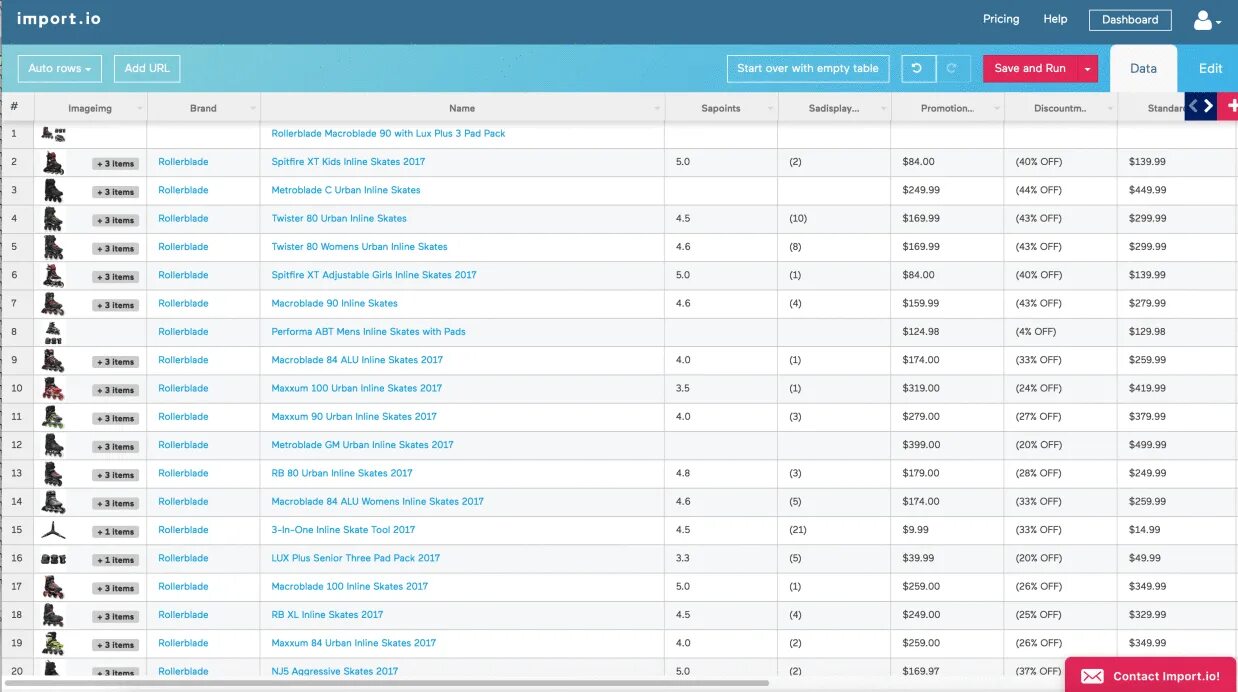
Task: Click the redo arrow button
Action: click(x=952, y=68)
